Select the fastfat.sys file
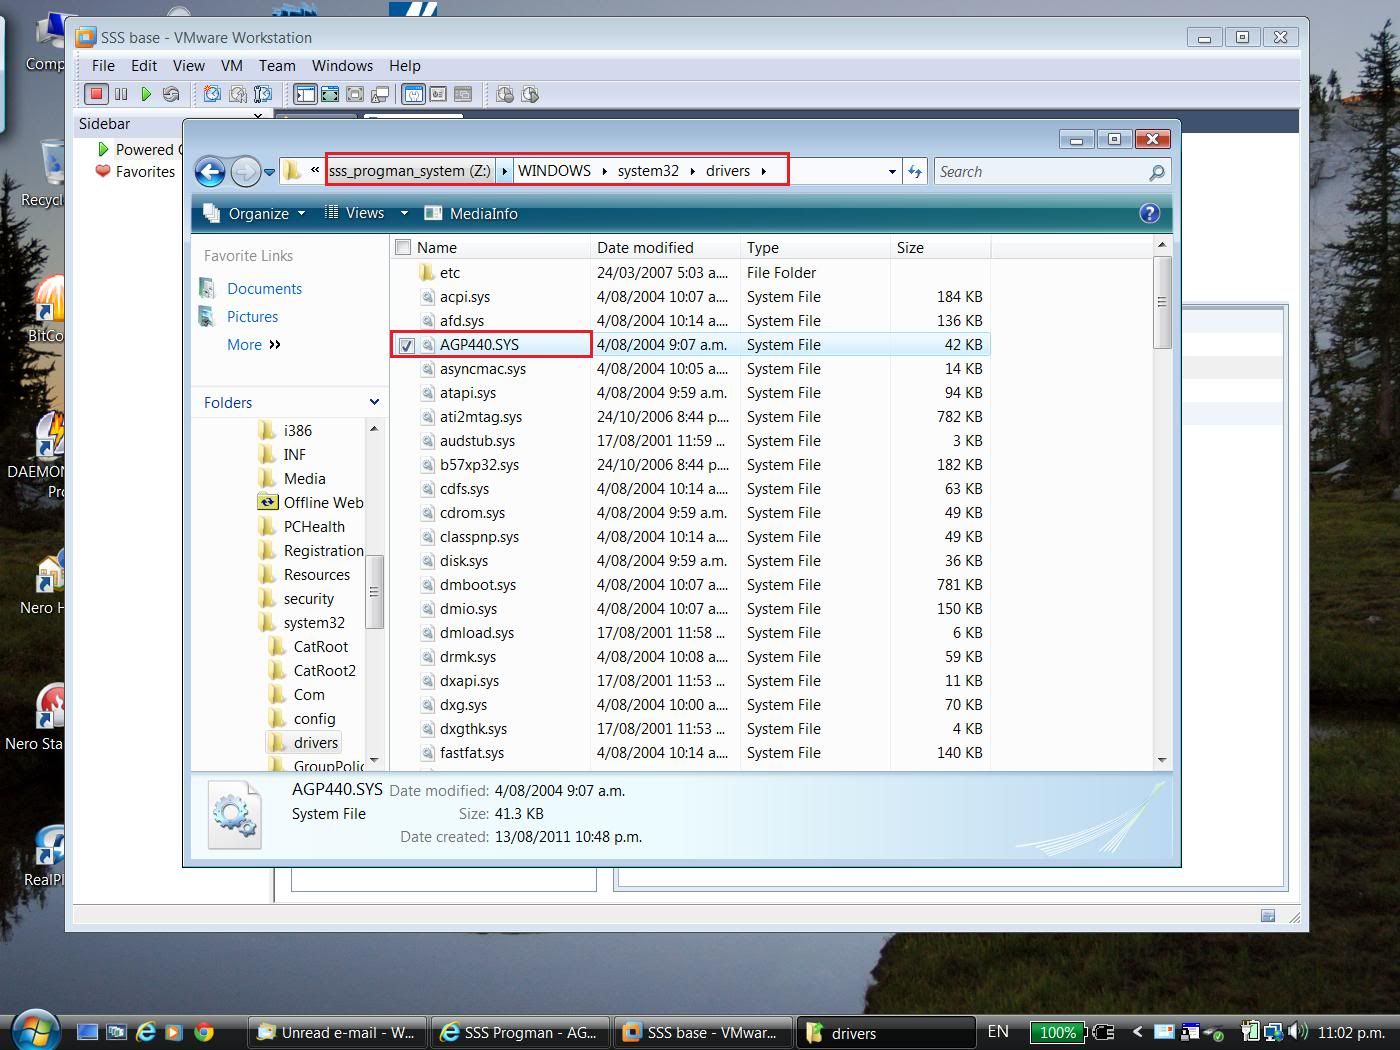This screenshot has height=1050, width=1400. click(x=472, y=753)
